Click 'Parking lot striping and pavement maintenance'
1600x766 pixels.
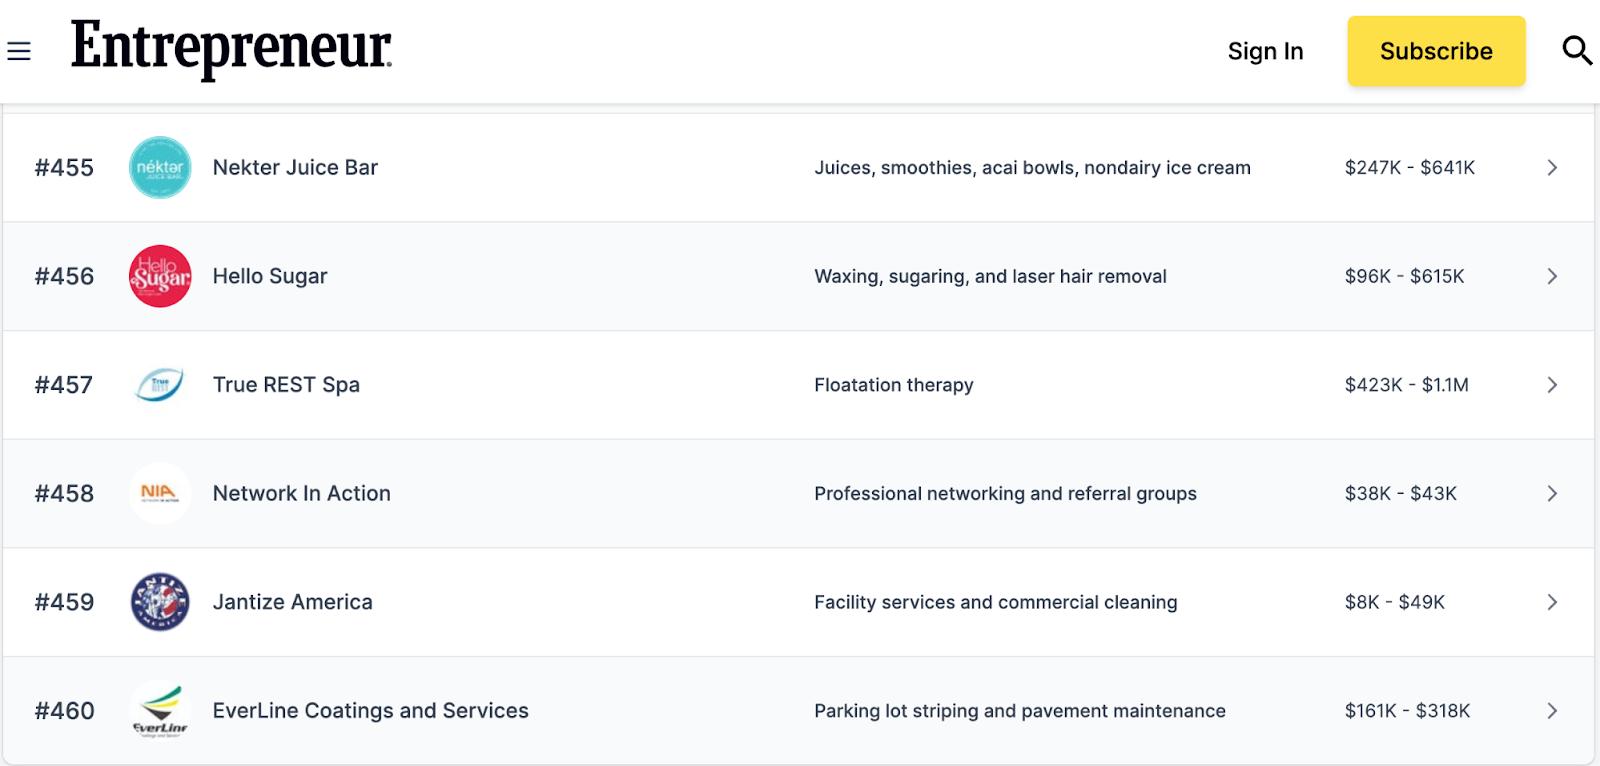tap(1019, 711)
